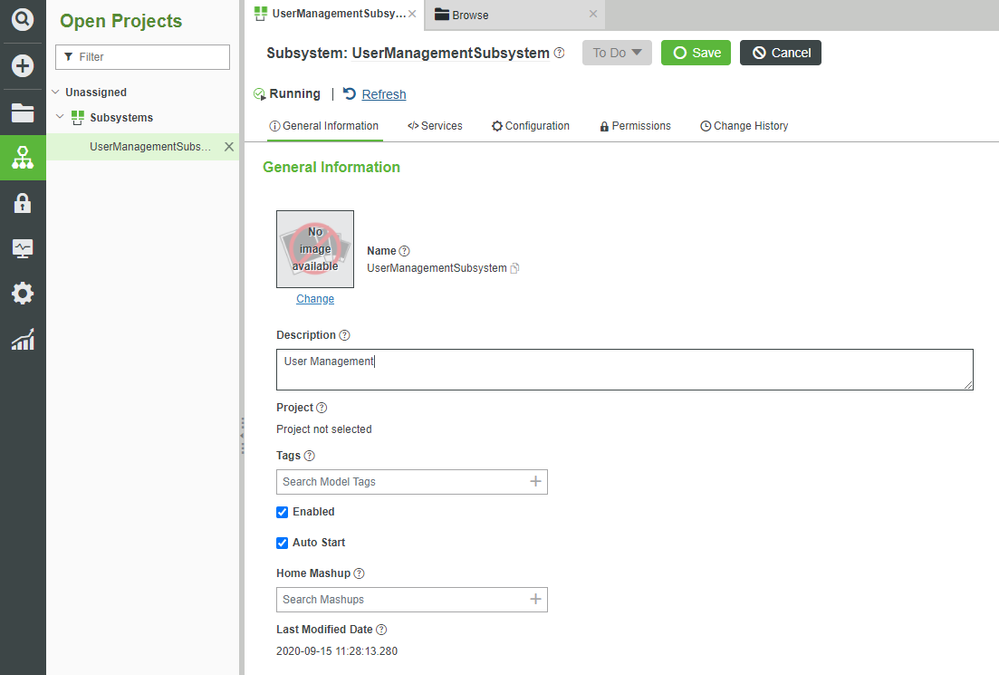This screenshot has height=675, width=999.
Task: Collapse the Subsystems tree node
Action: 60,117
